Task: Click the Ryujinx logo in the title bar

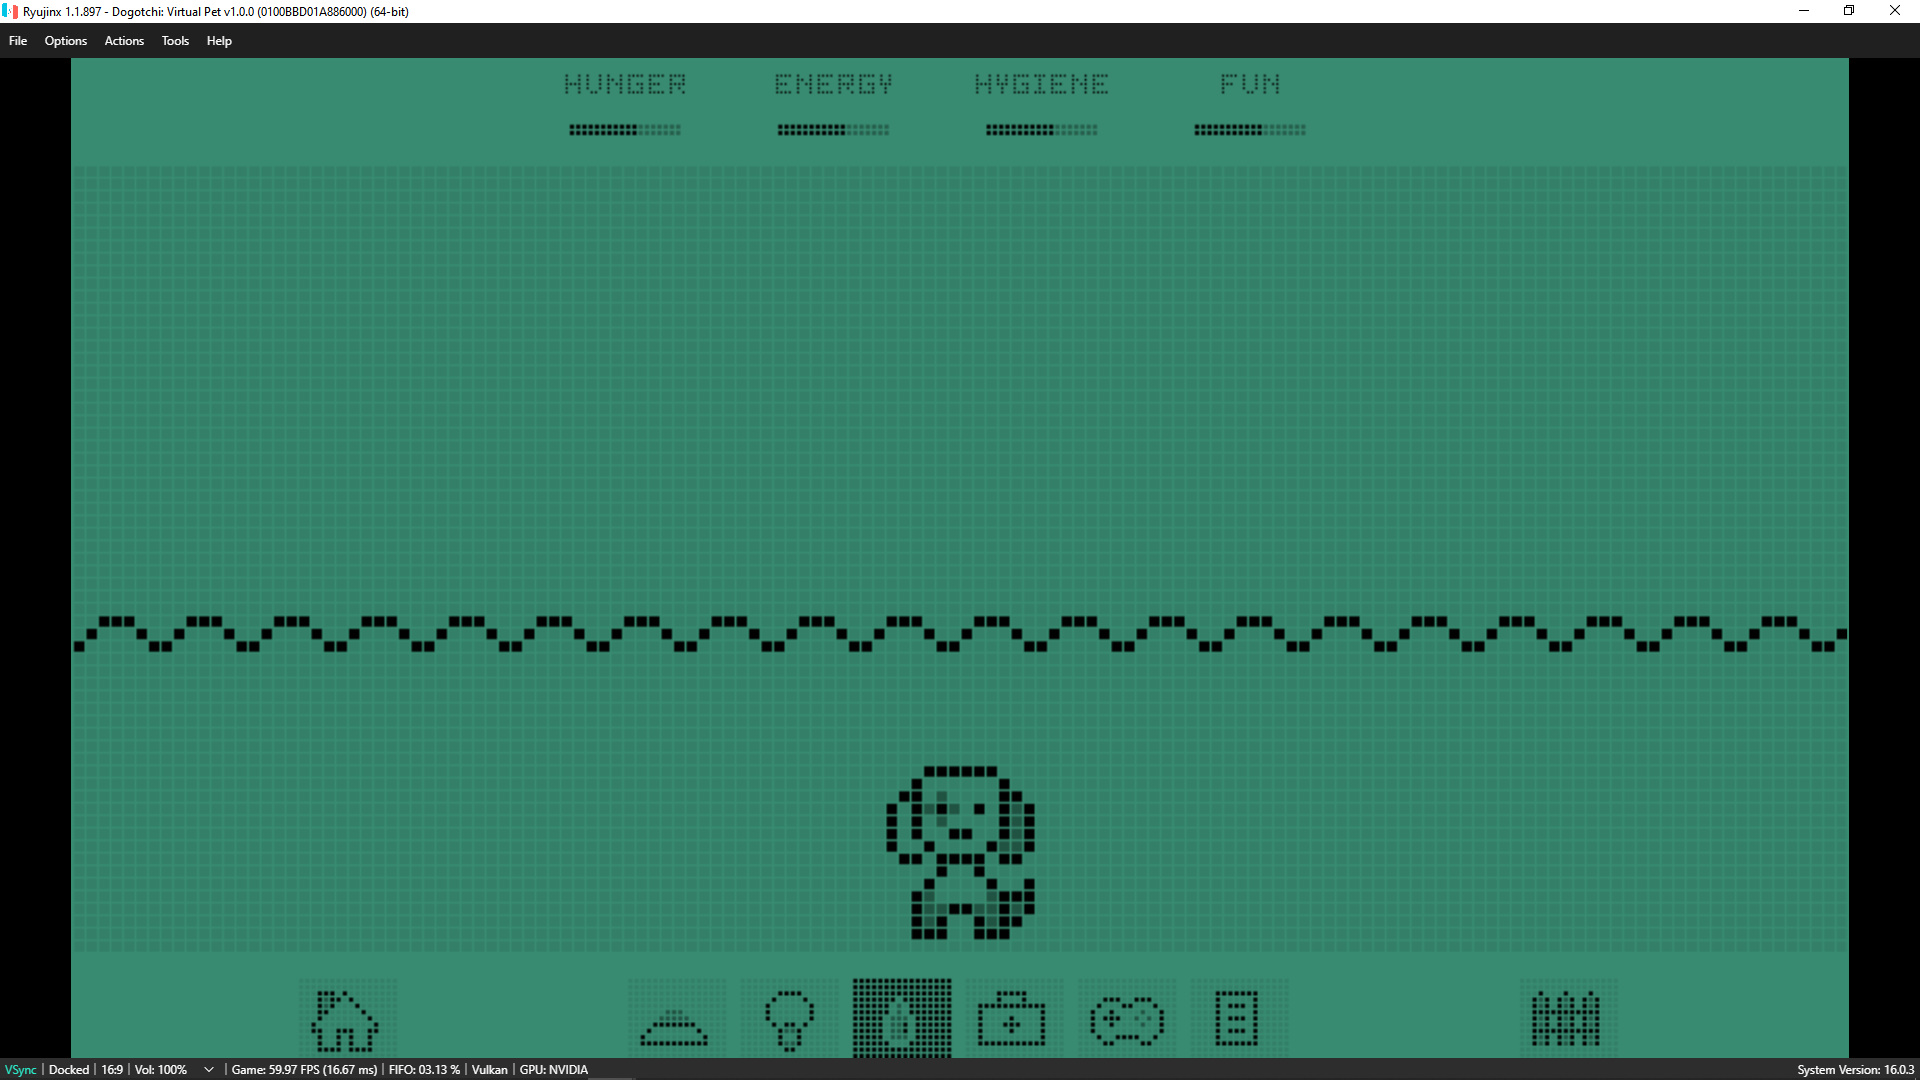Action: (9, 11)
